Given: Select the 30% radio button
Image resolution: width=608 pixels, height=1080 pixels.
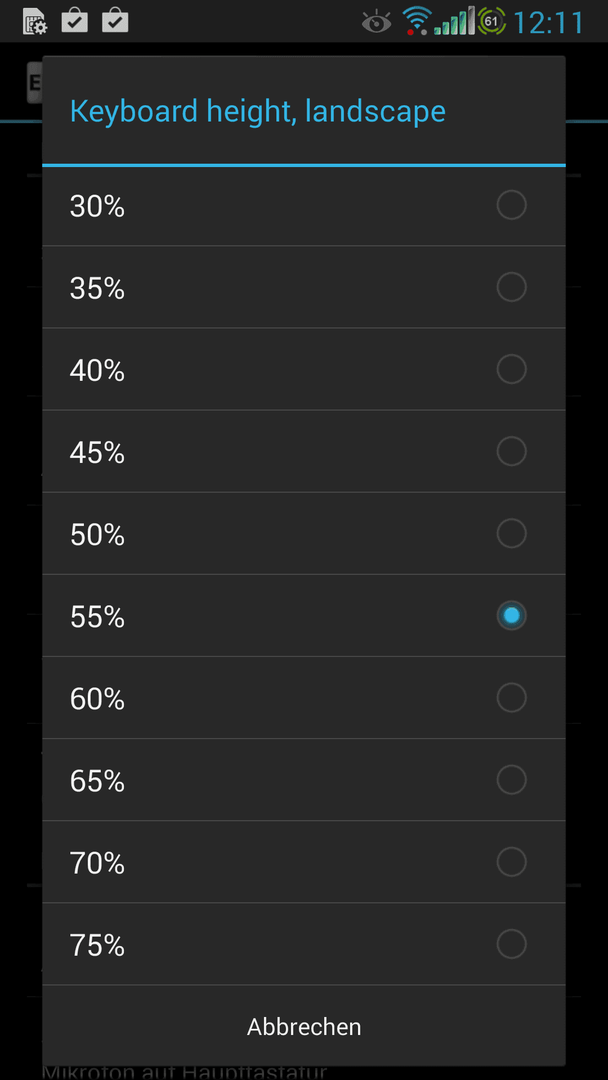Looking at the screenshot, I should tap(511, 205).
